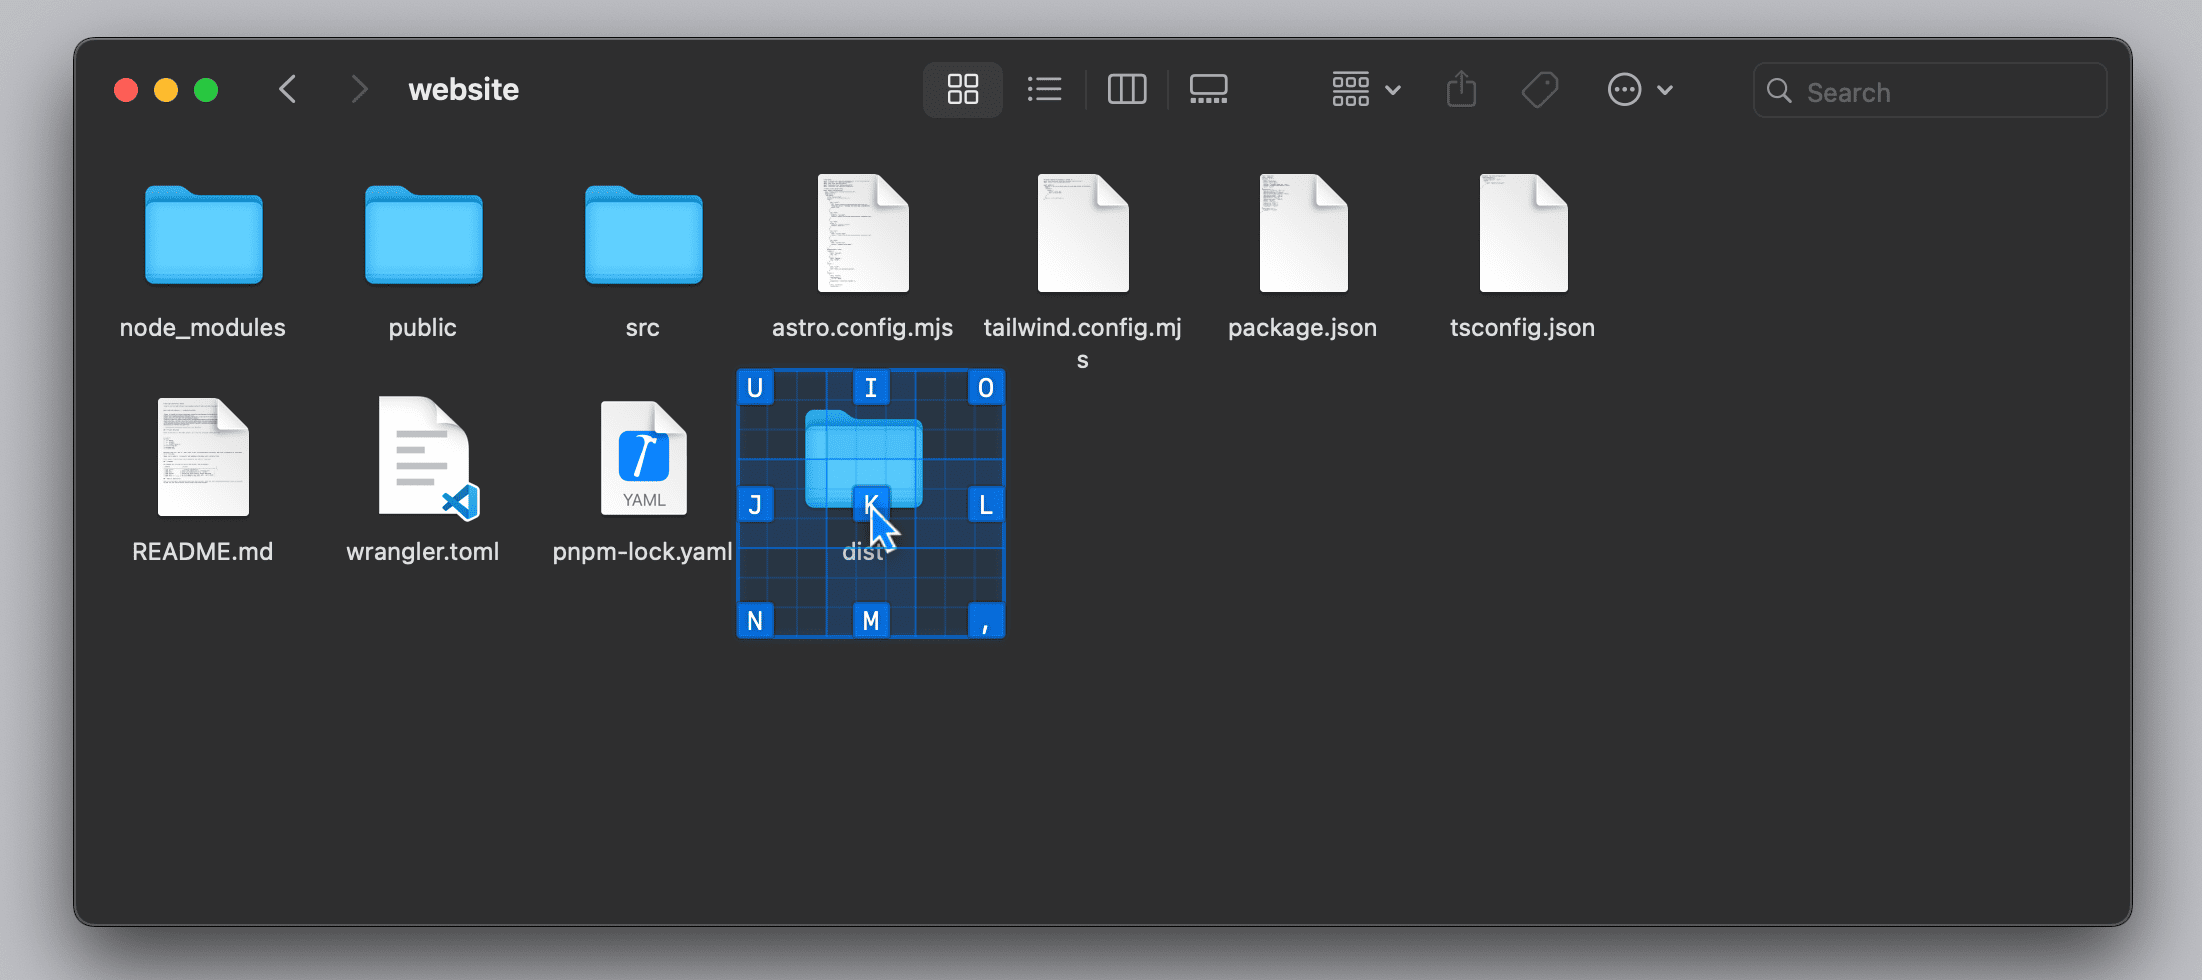Open the grouping options dropdown

click(x=1364, y=89)
